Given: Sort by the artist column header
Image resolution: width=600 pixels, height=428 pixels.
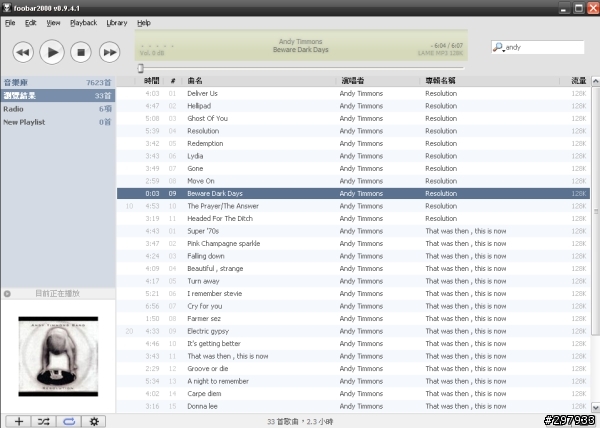Looking at the screenshot, I should pos(378,81).
